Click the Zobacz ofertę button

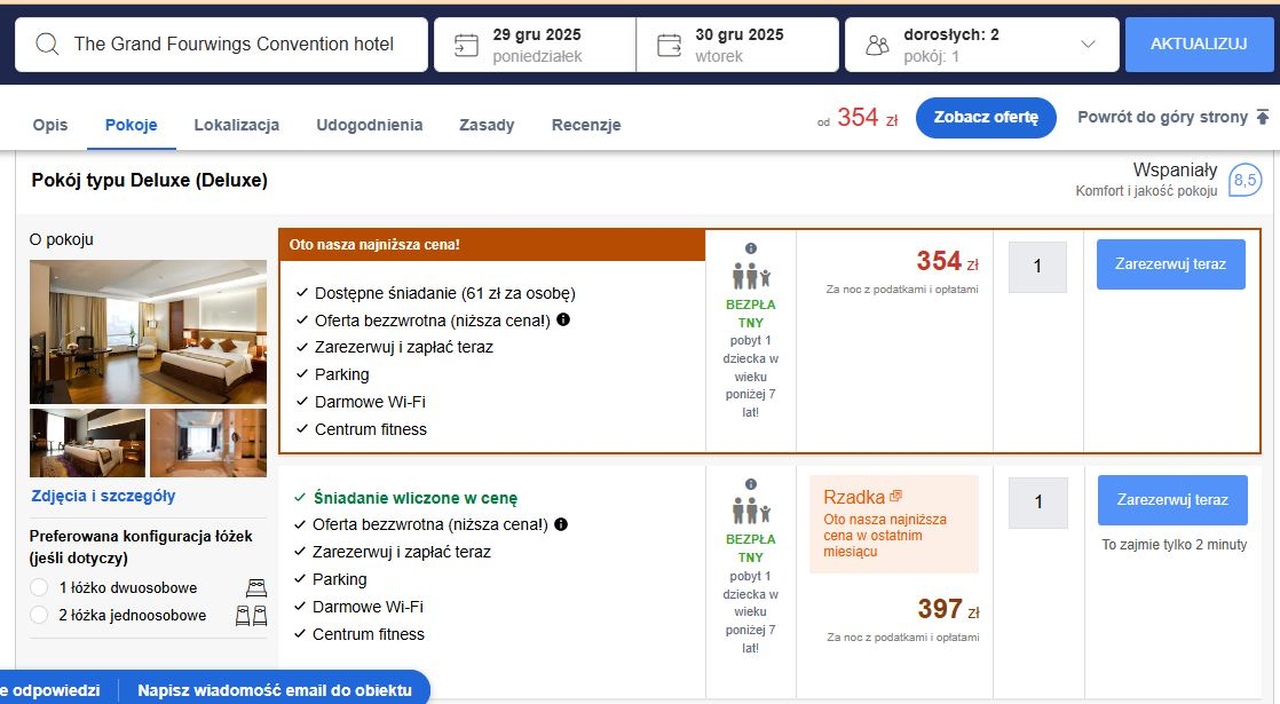[x=985, y=118]
